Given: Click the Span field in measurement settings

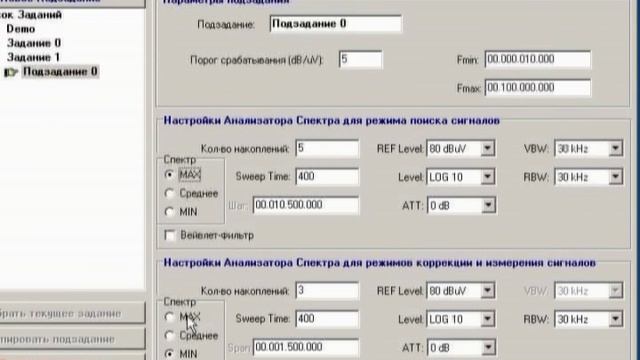Looking at the screenshot, I should point(306,347).
